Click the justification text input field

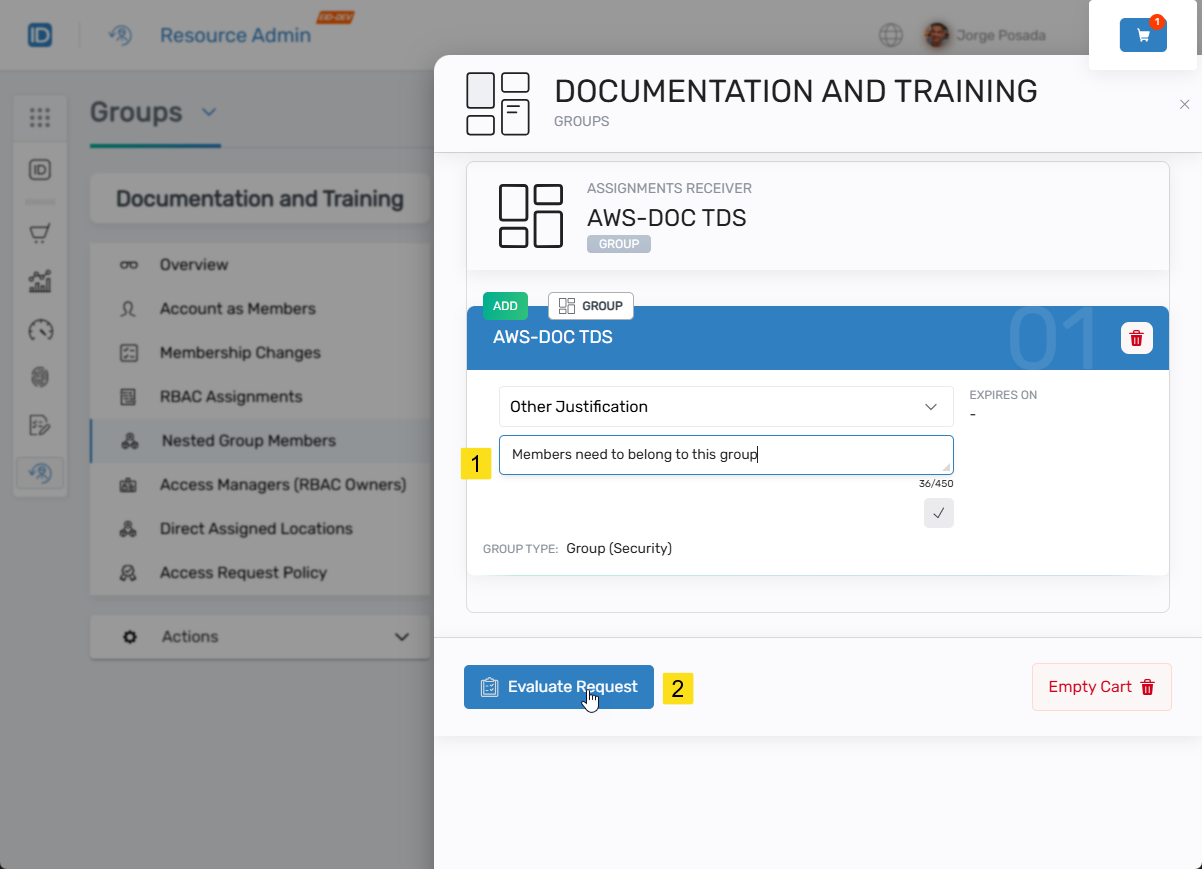click(725, 455)
